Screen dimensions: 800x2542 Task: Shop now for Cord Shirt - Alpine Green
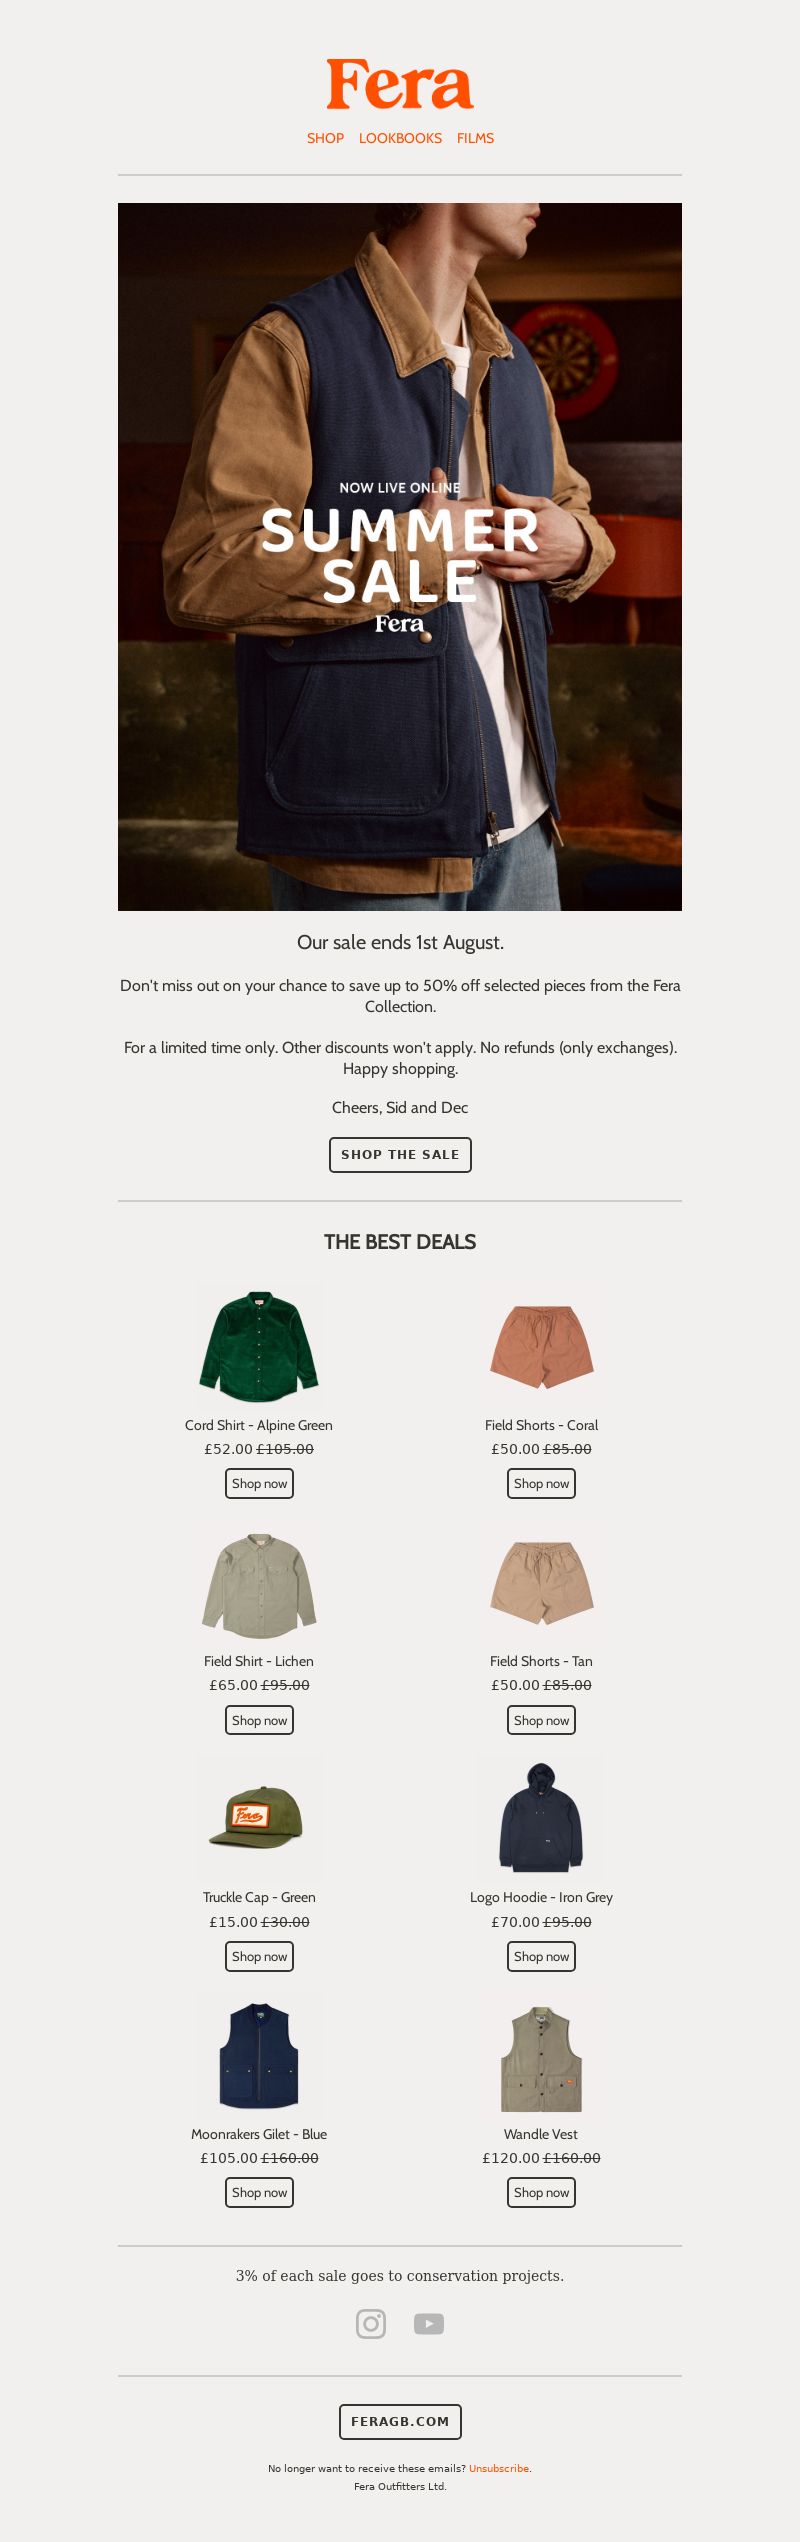pos(259,1483)
